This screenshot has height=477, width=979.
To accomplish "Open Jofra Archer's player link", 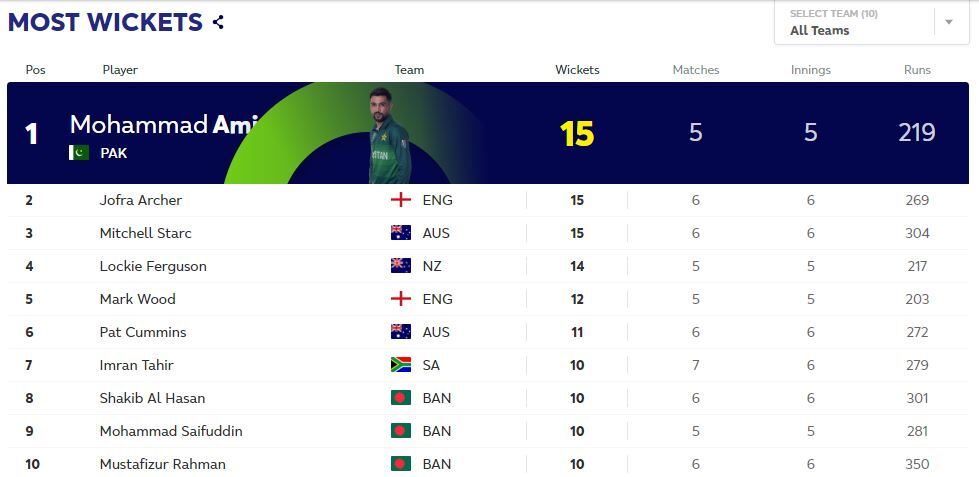I will coord(140,200).
